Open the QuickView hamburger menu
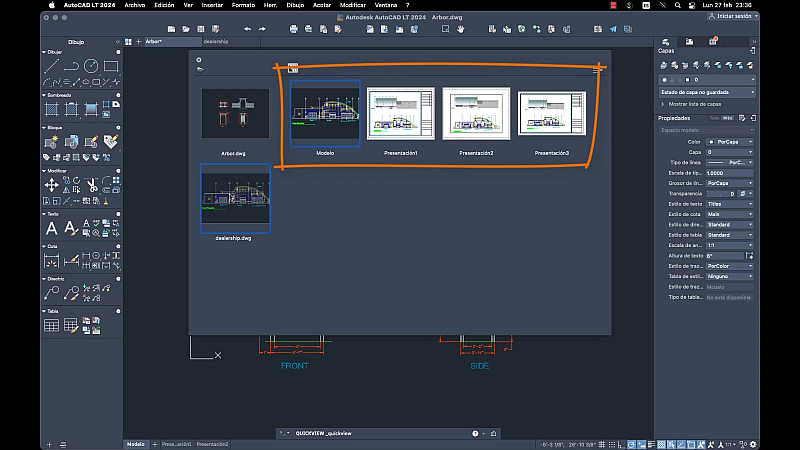 (x=596, y=71)
